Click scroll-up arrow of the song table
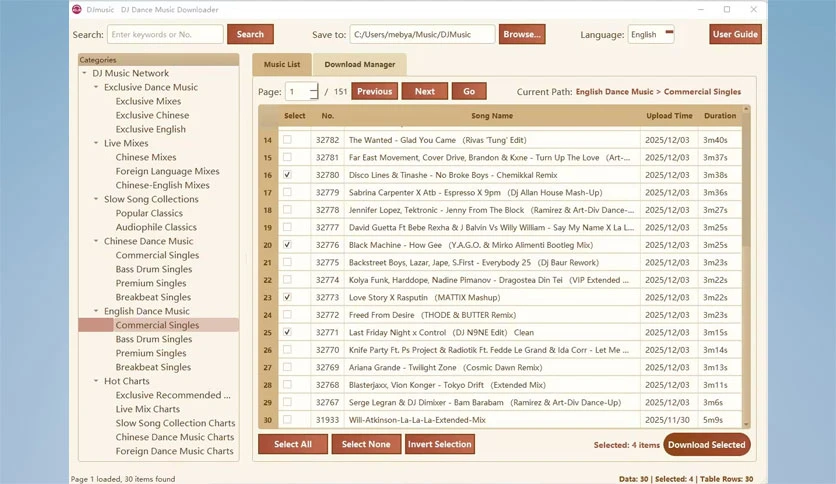The image size is (836, 484). [746, 109]
